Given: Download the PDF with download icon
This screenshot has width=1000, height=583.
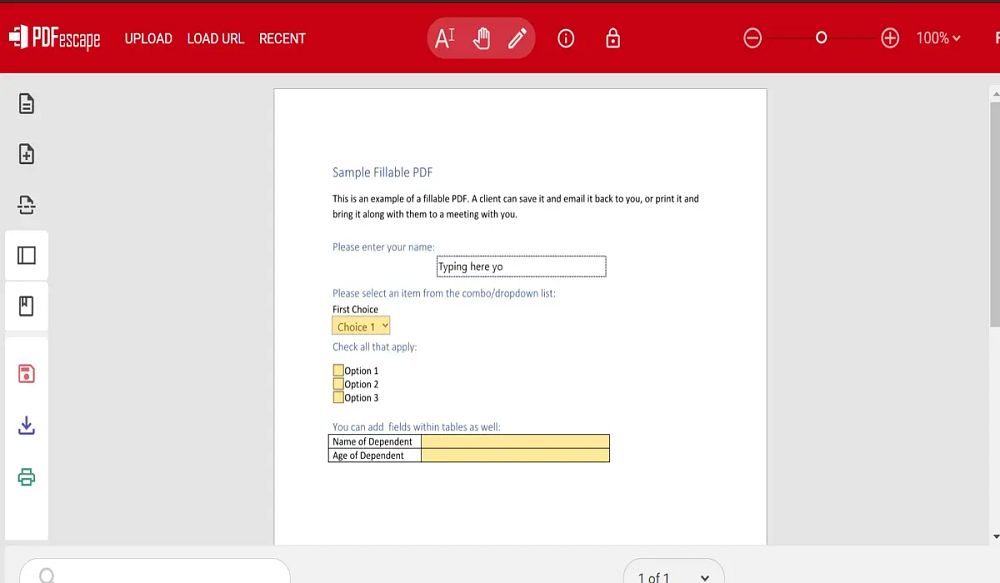Looking at the screenshot, I should click(x=26, y=425).
